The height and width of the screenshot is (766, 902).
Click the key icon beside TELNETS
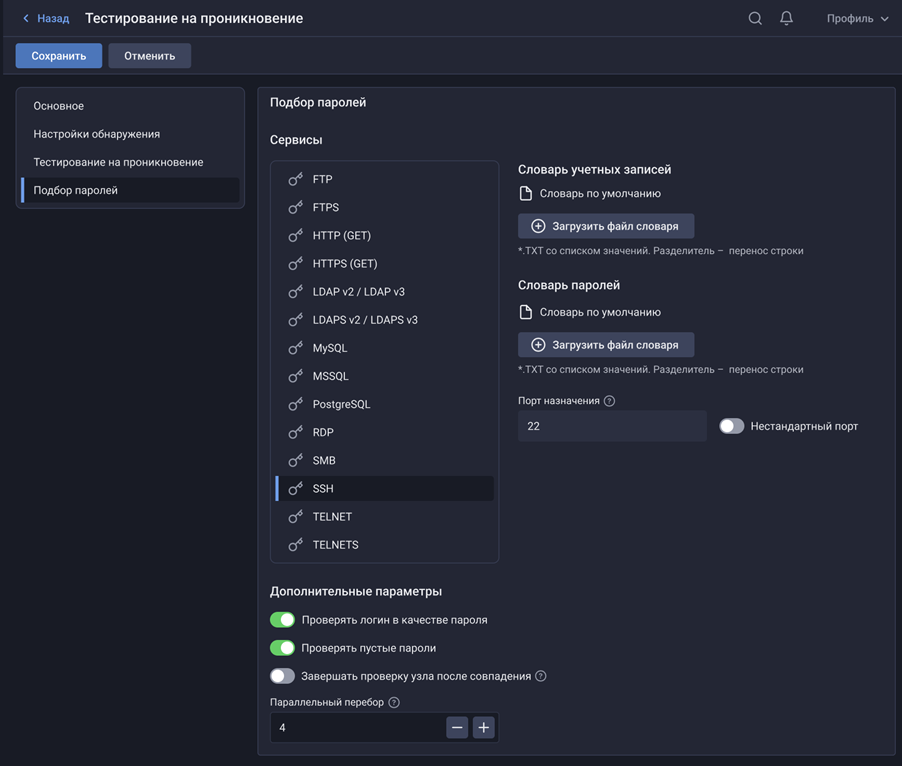point(295,545)
